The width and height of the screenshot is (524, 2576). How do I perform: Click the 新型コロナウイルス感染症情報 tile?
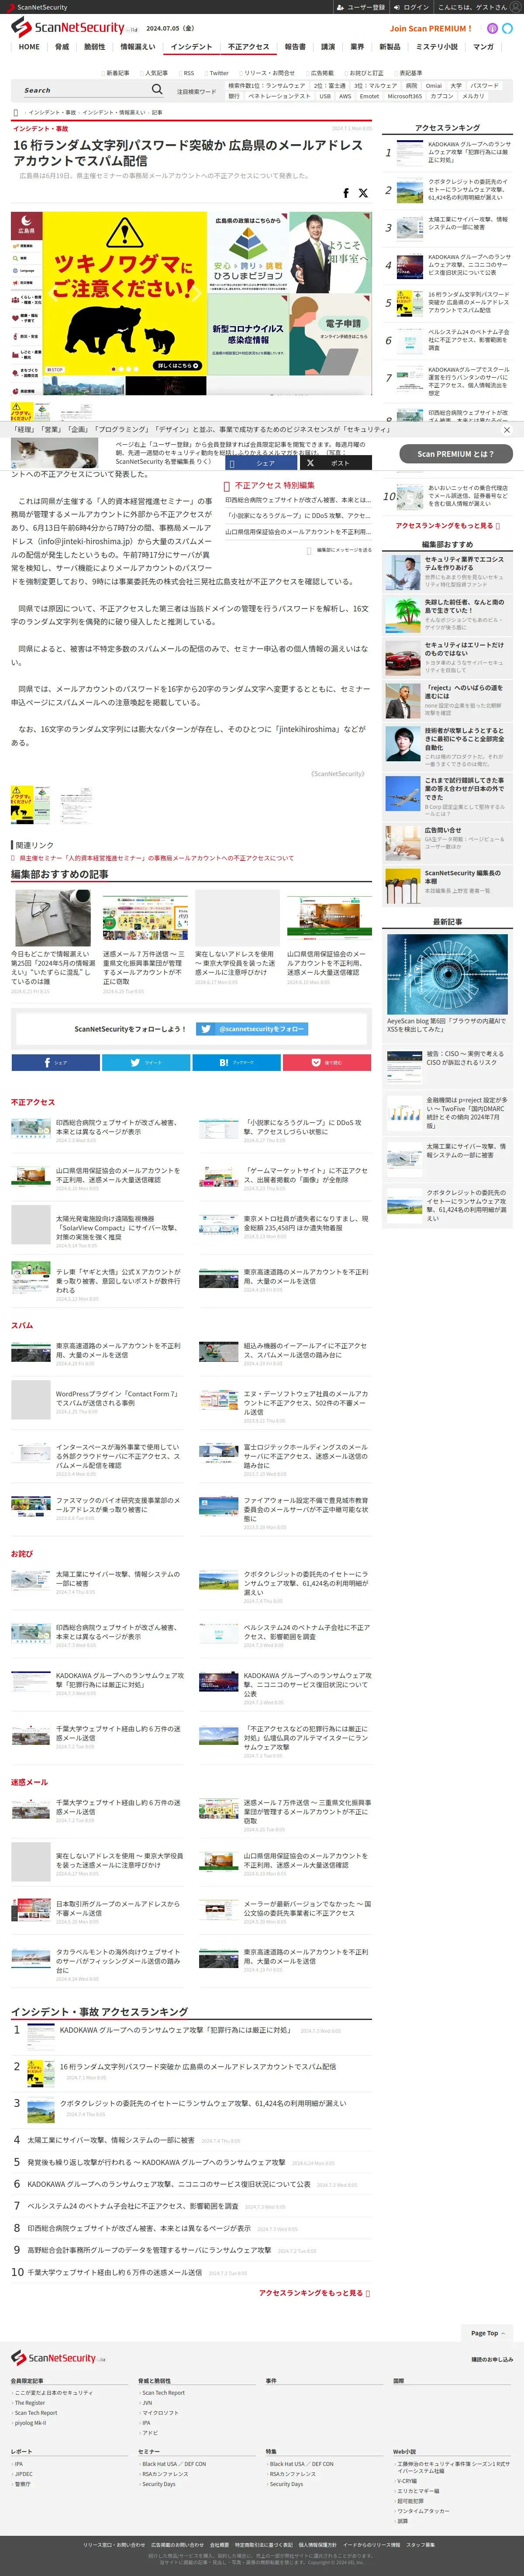(248, 335)
